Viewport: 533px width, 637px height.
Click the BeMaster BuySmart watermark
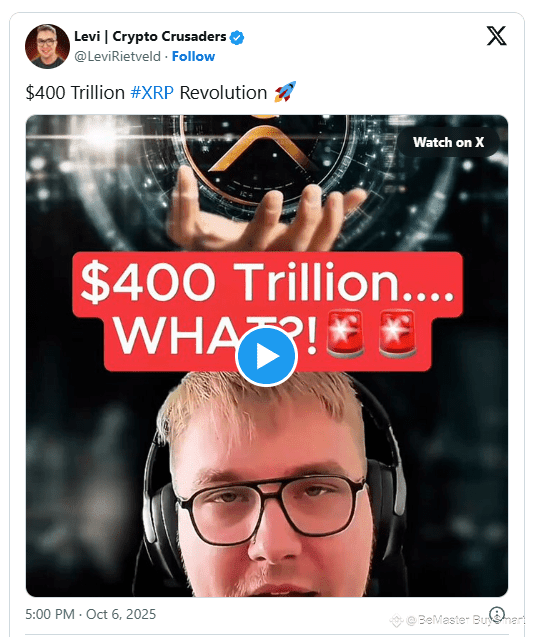459,620
